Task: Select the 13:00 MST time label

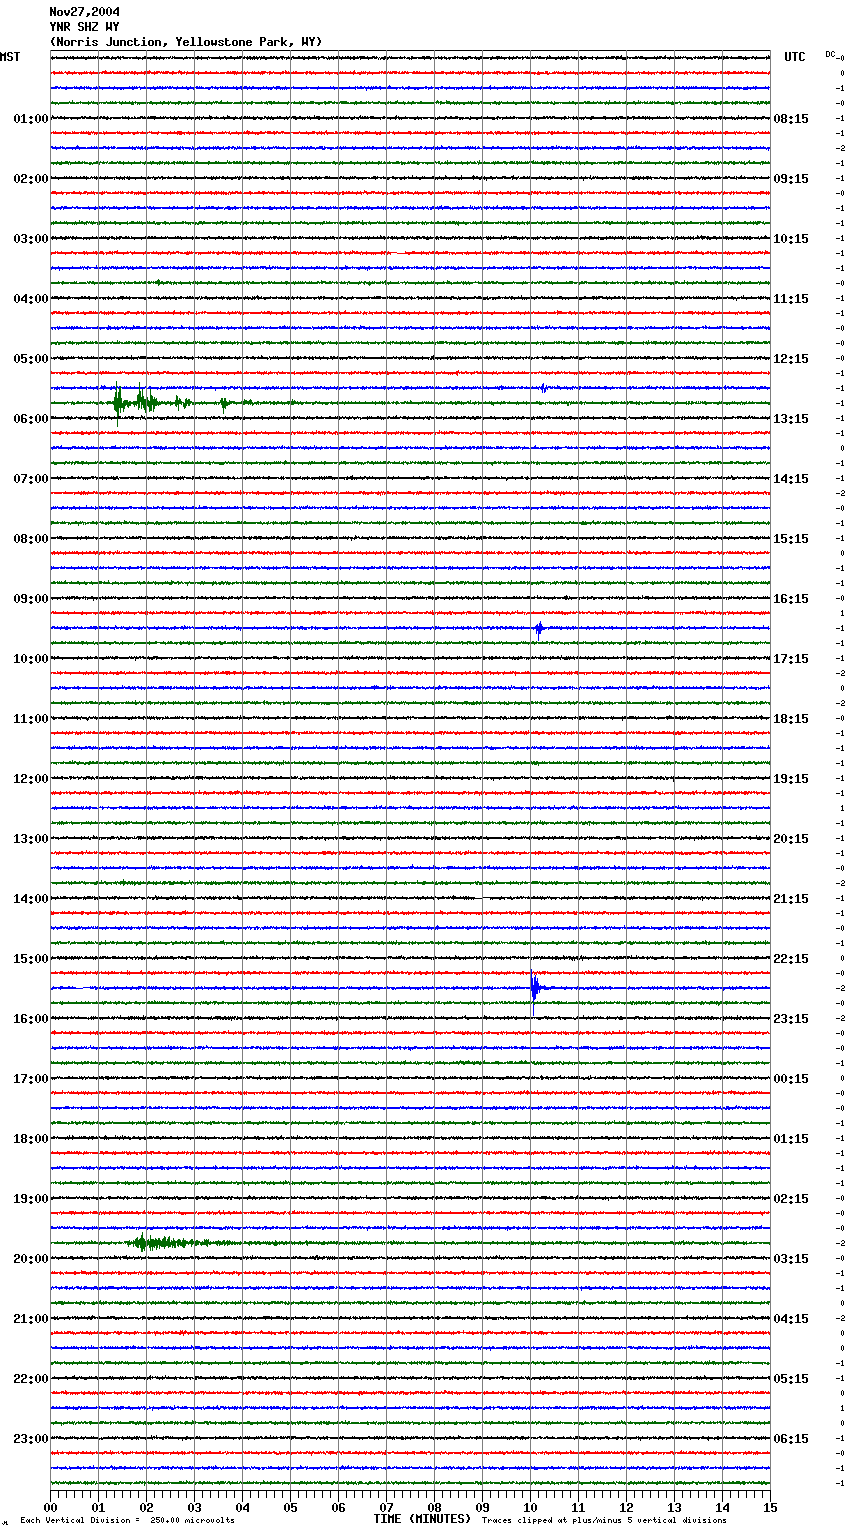Action: click(31, 839)
